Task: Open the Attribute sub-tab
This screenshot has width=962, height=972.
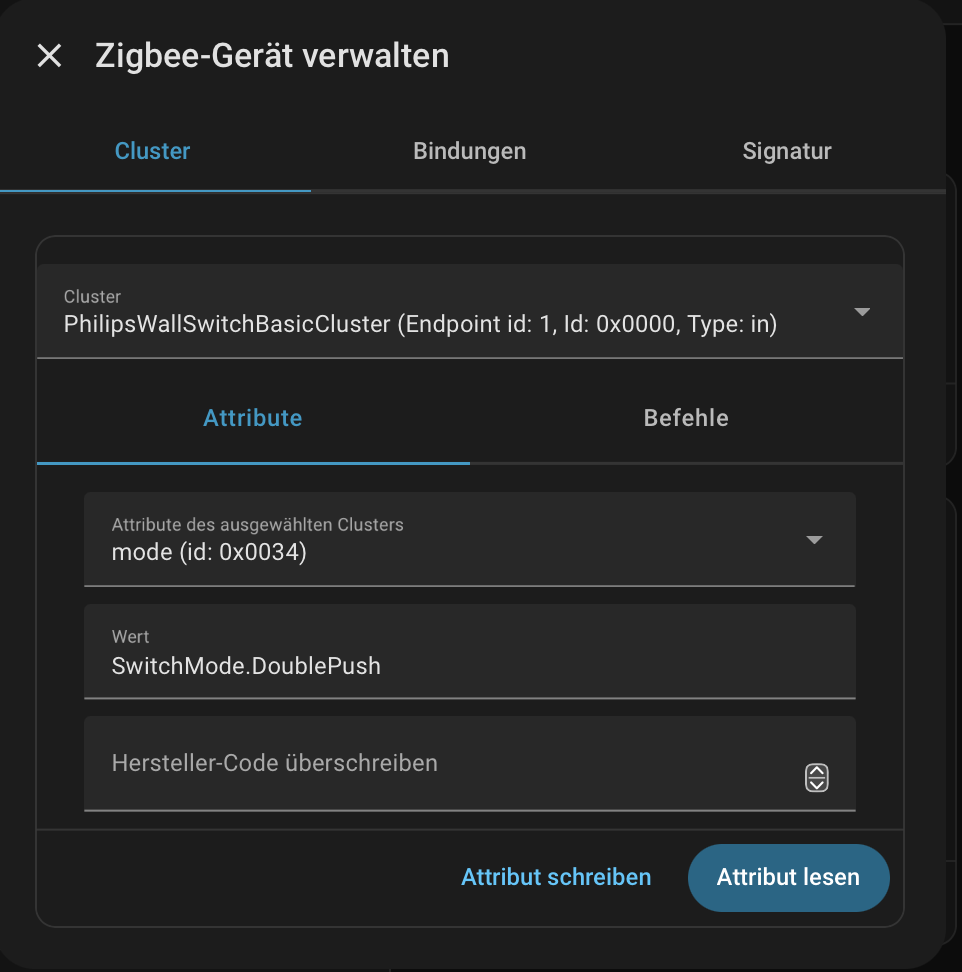Action: [x=252, y=417]
